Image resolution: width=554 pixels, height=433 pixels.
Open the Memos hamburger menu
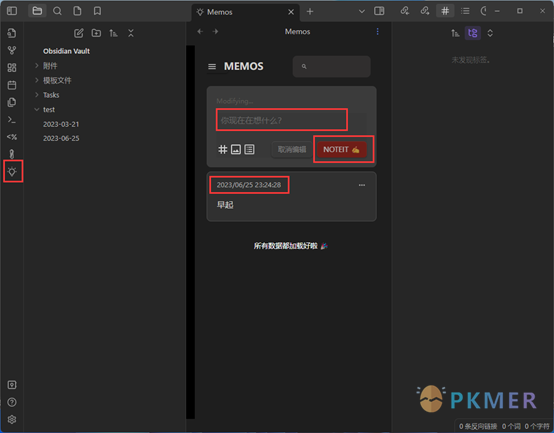tap(212, 66)
